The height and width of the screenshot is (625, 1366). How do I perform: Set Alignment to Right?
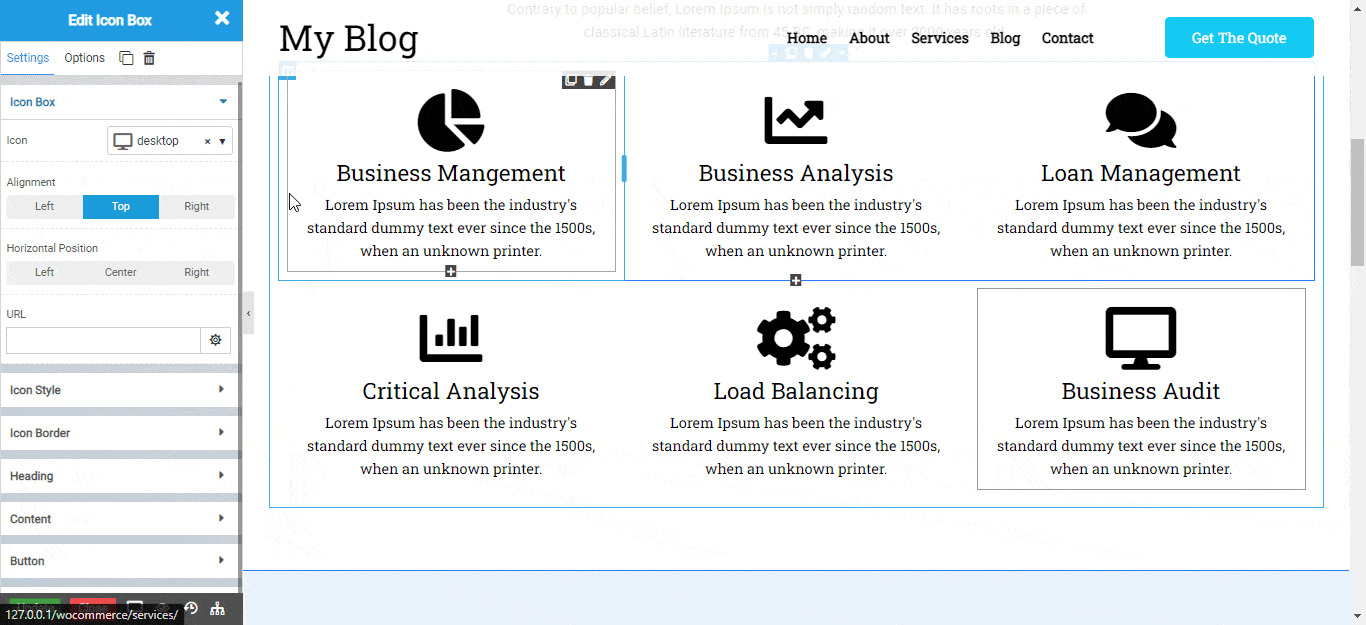[197, 207]
